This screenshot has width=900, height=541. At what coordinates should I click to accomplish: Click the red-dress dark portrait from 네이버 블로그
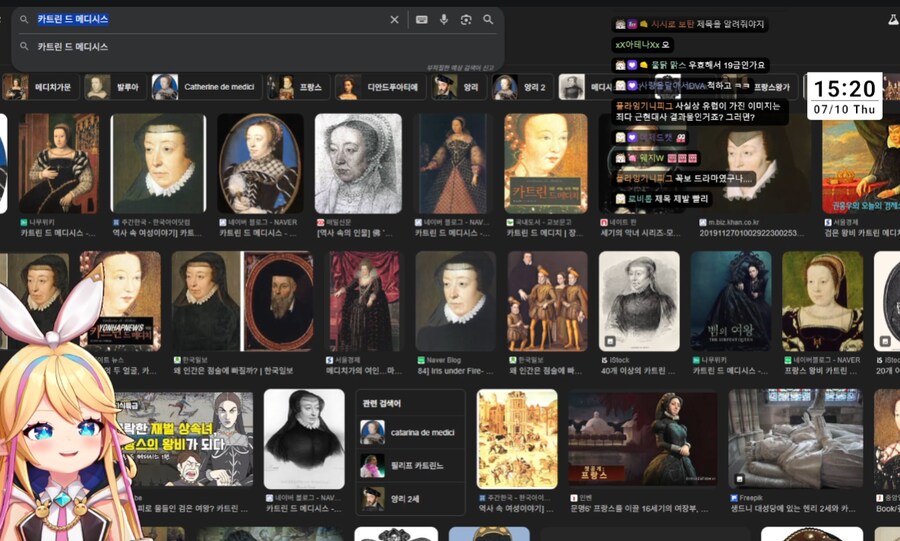point(453,164)
